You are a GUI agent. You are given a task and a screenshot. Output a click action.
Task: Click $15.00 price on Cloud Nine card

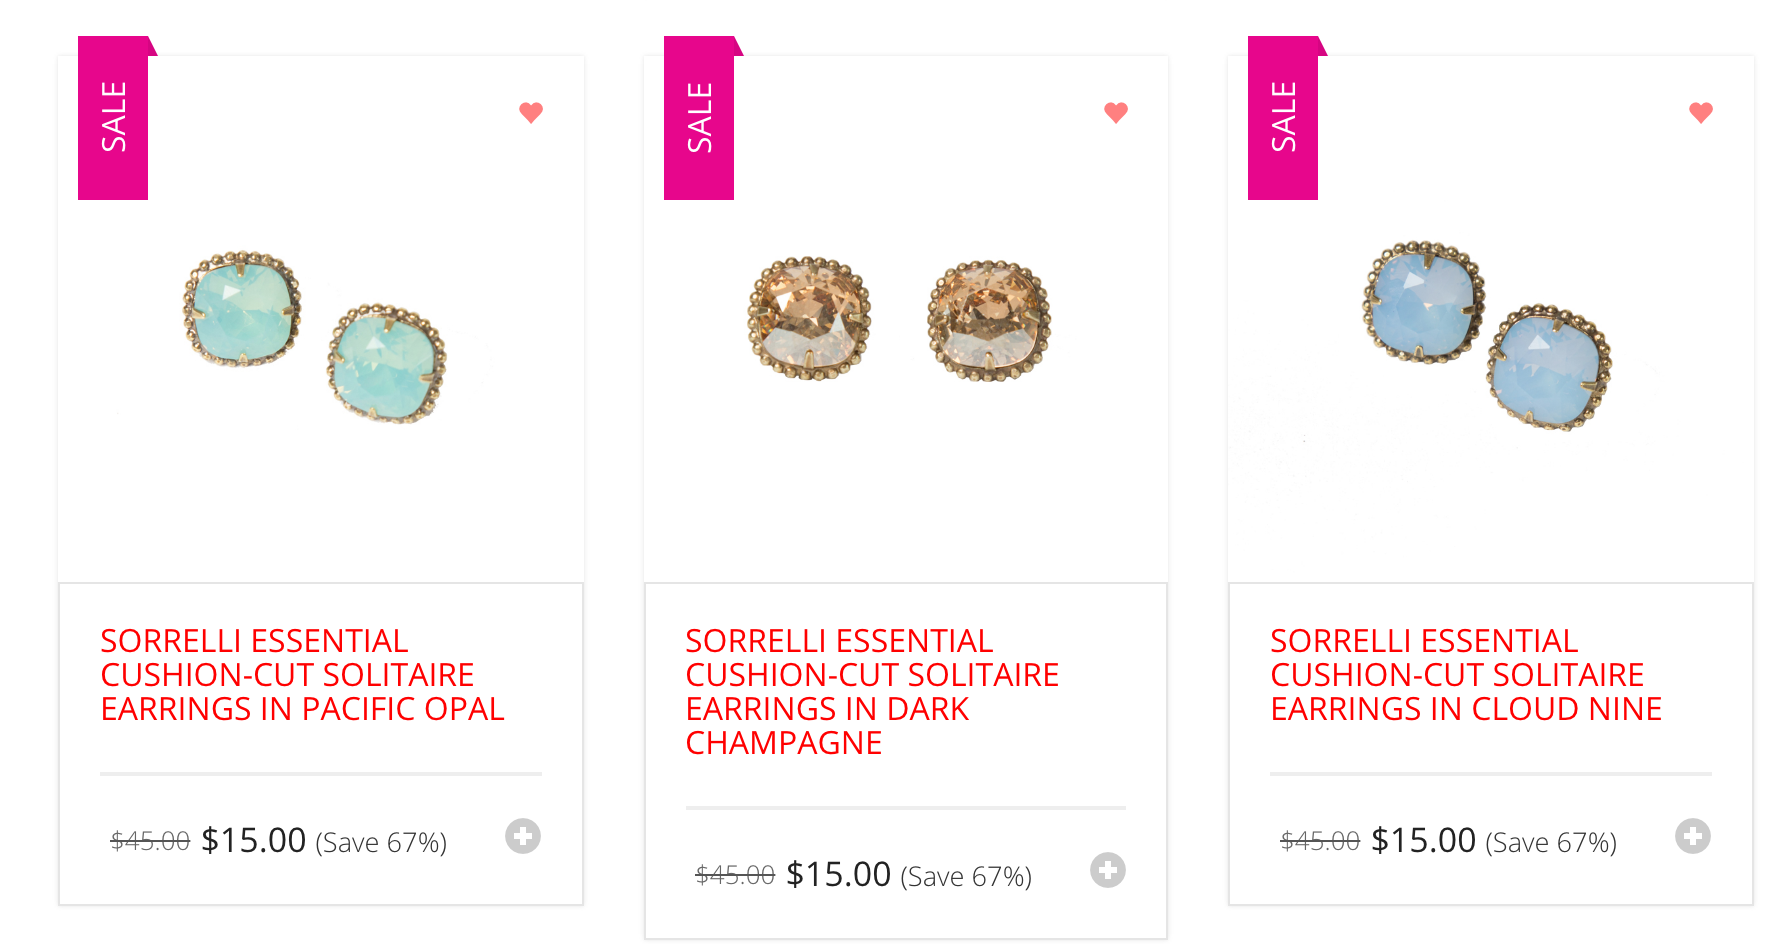pos(1423,840)
